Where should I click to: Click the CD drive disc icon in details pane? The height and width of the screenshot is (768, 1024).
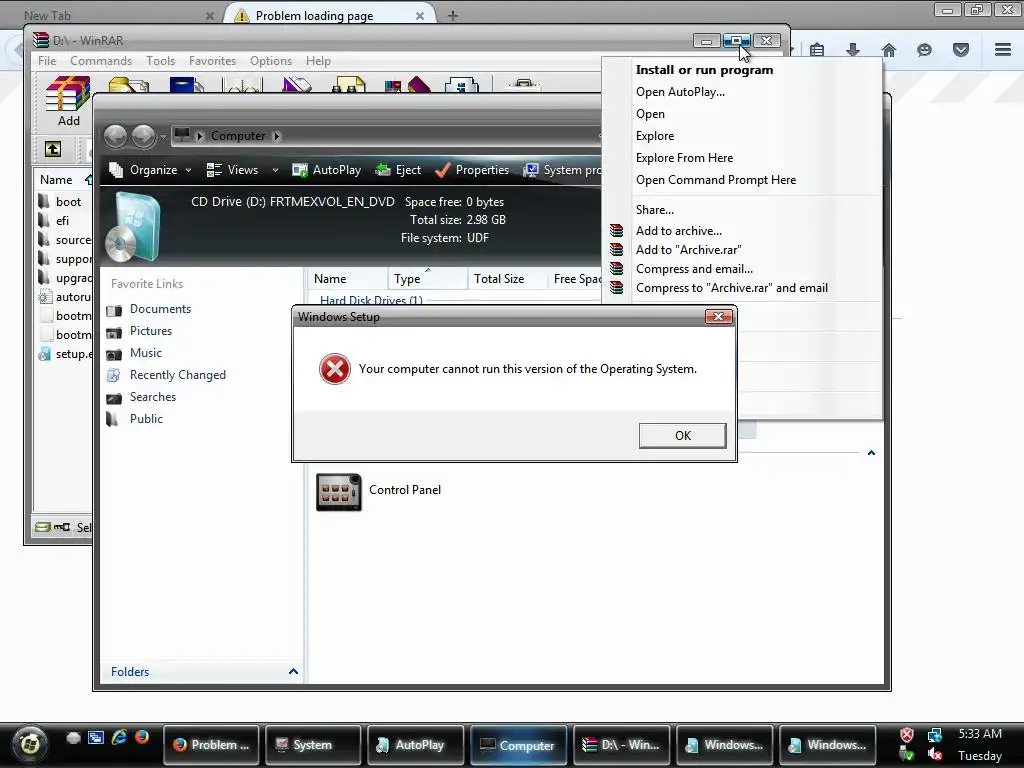133,227
